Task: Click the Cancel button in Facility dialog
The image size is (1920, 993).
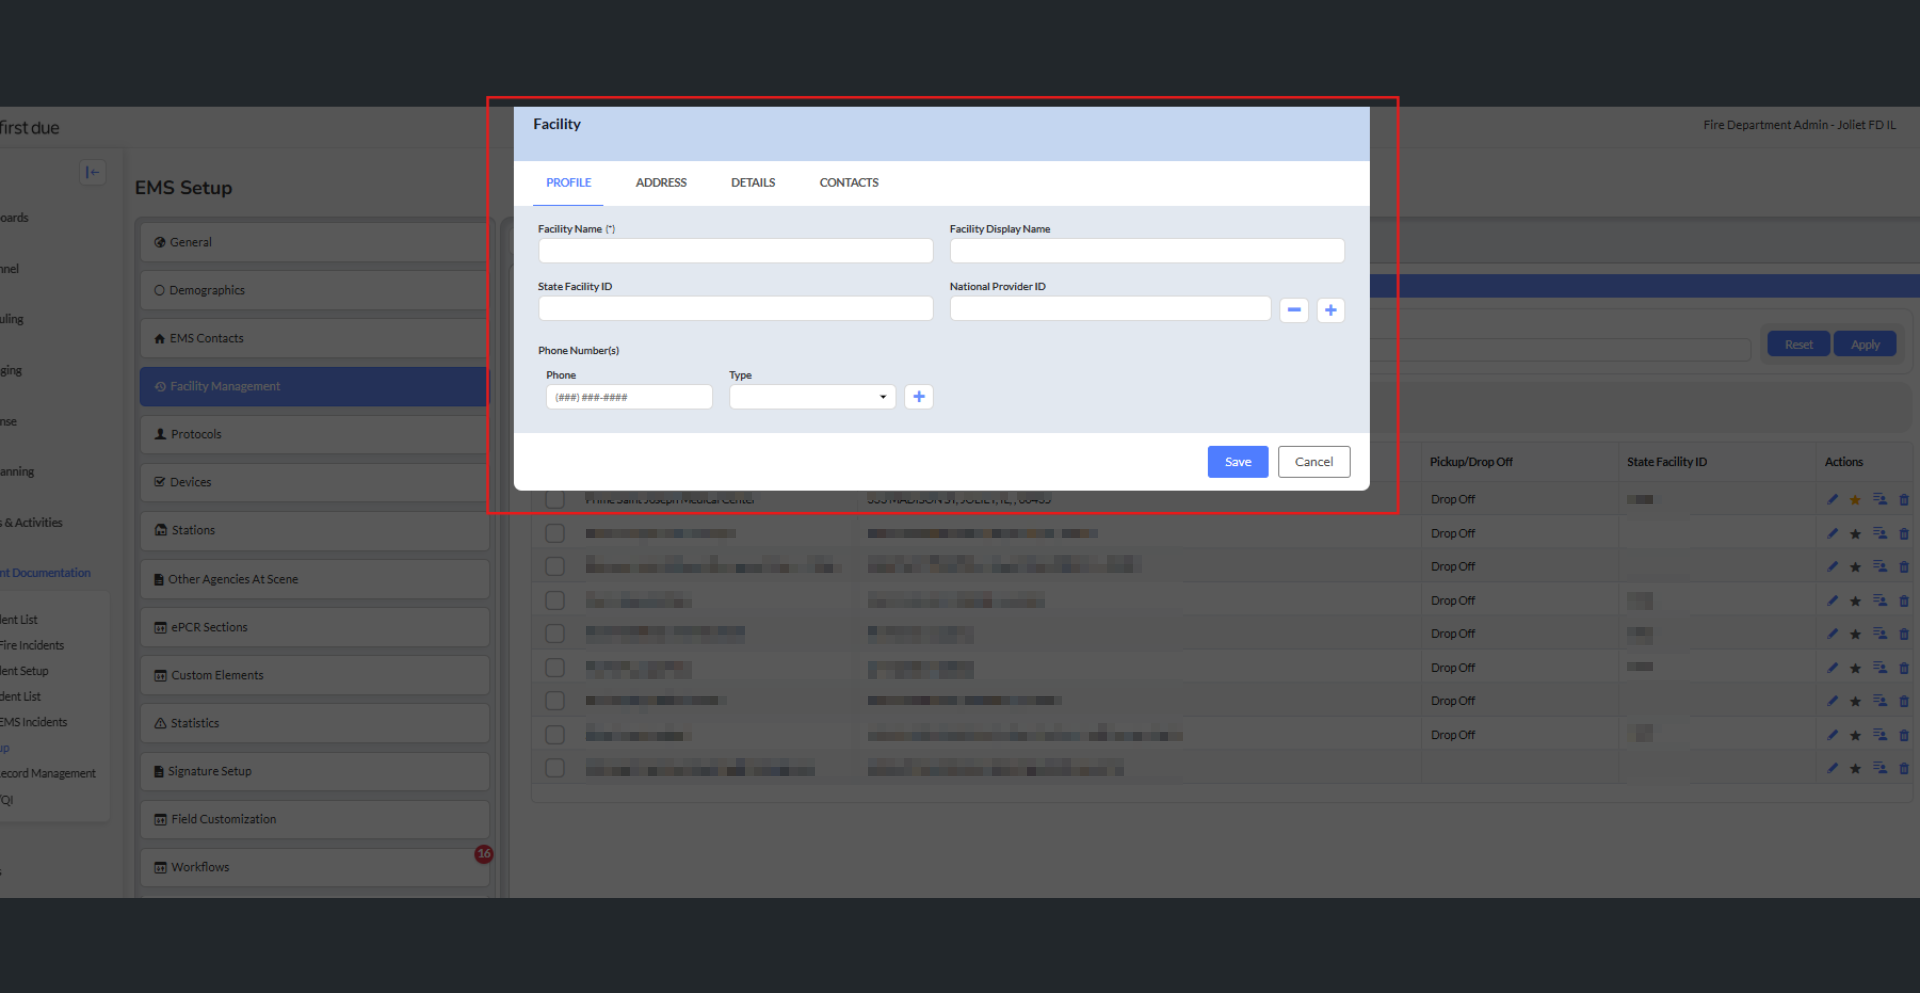Action: pos(1313,462)
